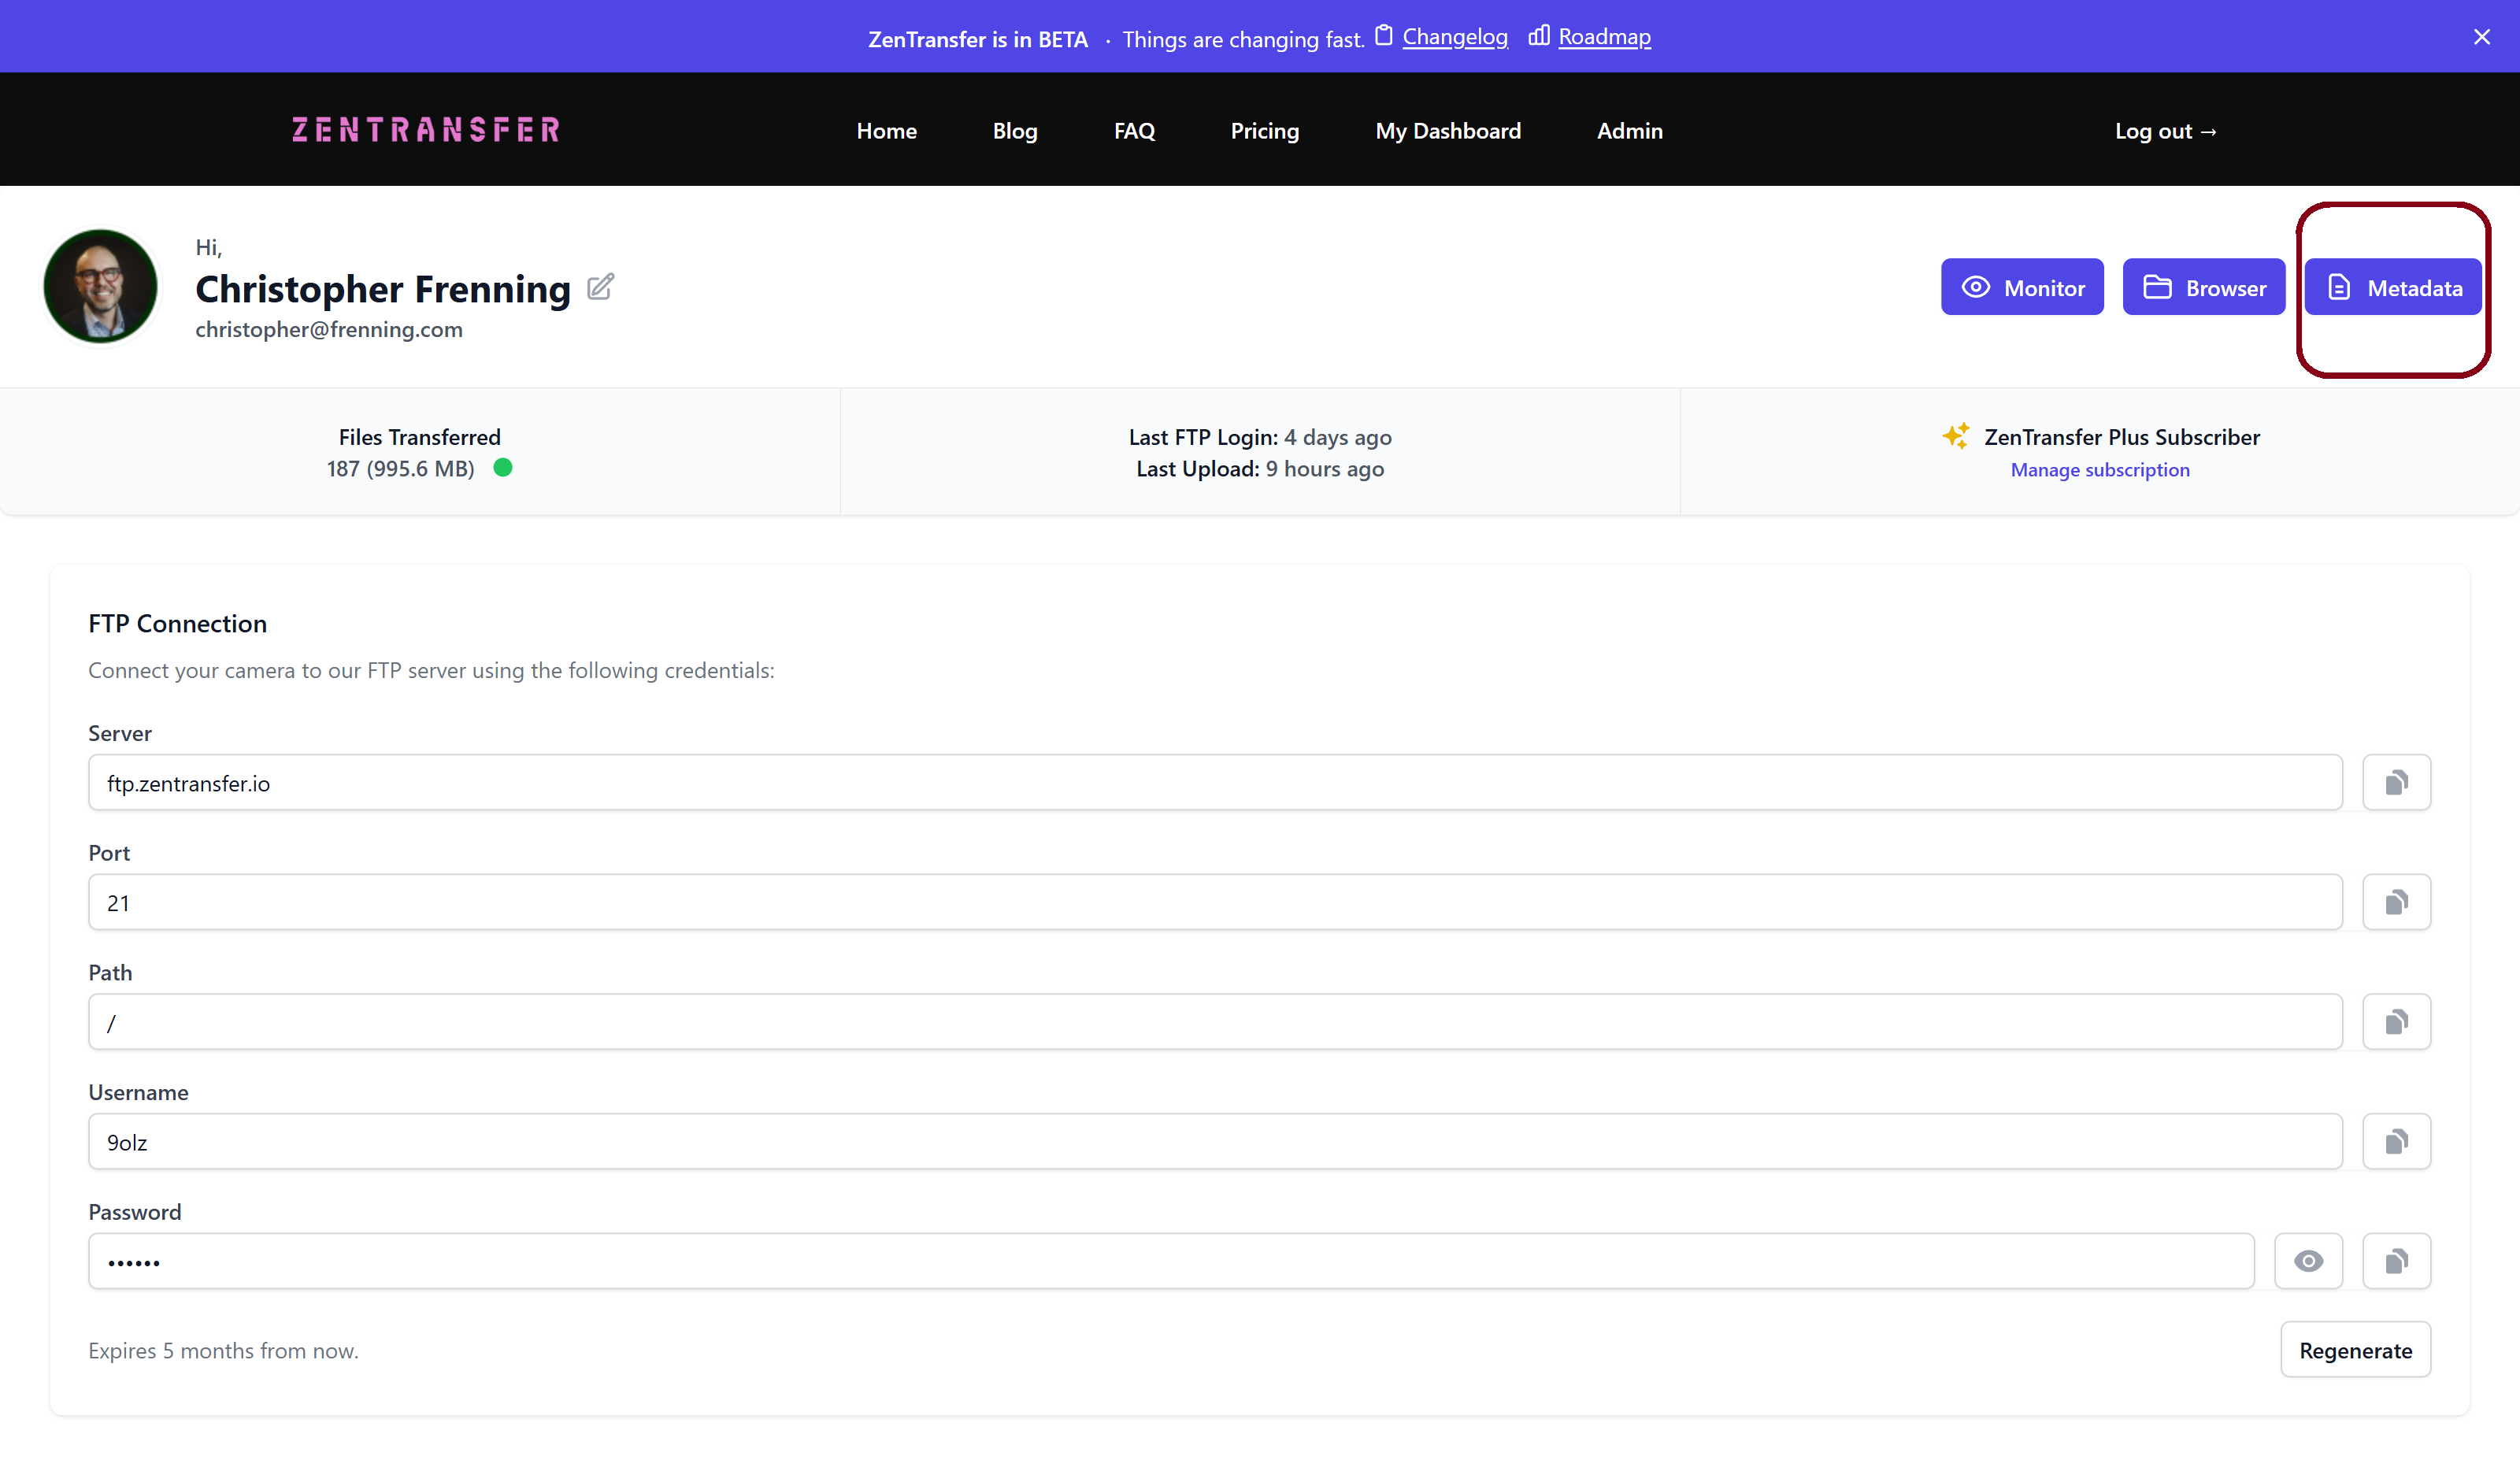Open the Changelog link
The height and width of the screenshot is (1460, 2520).
tap(1454, 37)
